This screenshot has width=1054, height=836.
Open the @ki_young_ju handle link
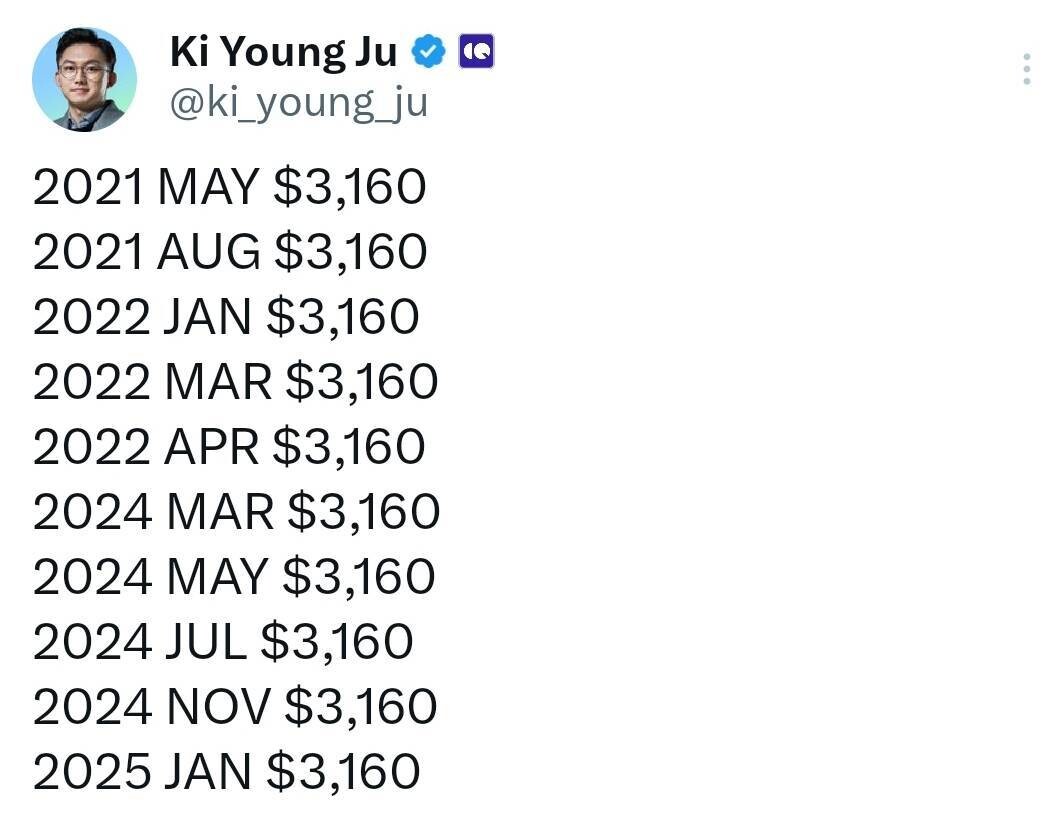click(x=298, y=103)
